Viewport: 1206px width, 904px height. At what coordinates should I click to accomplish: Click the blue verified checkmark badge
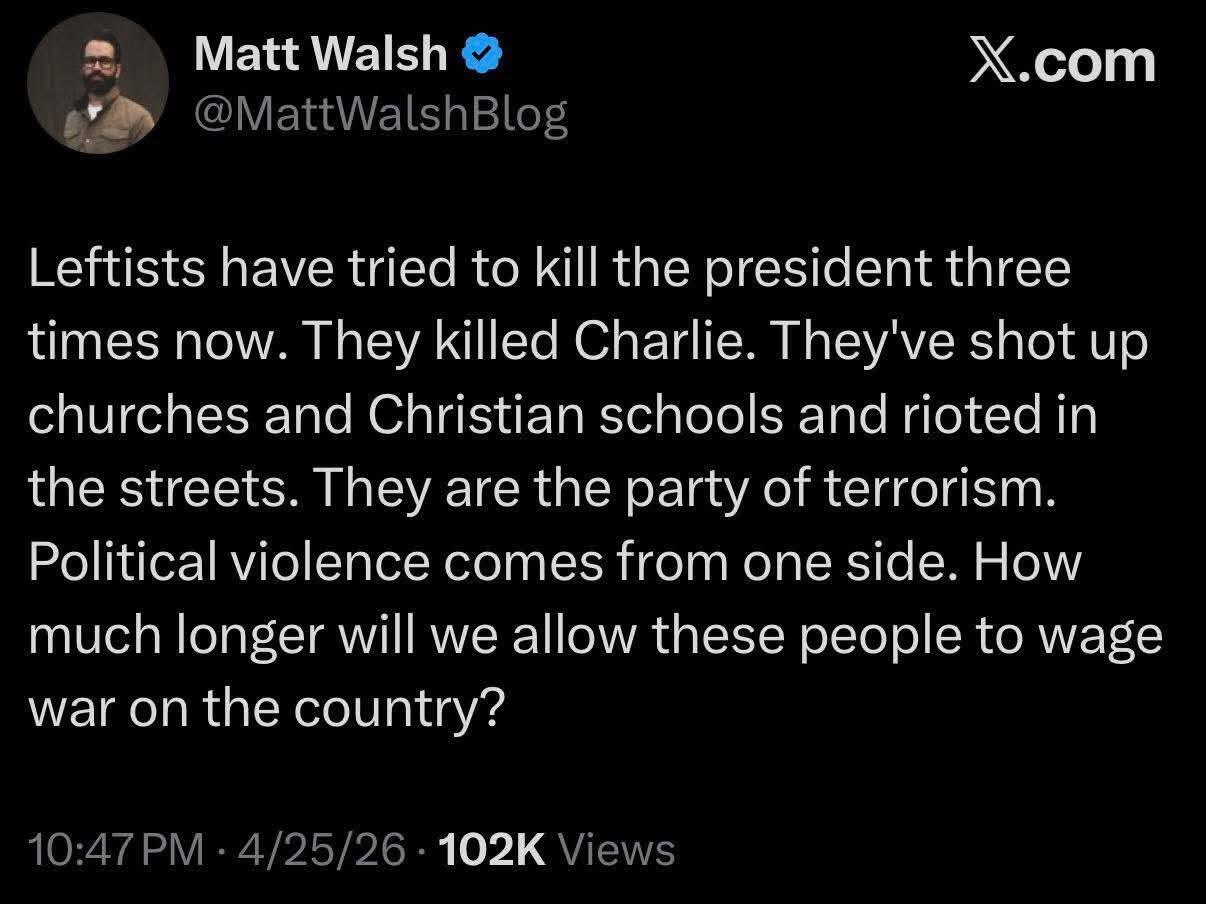pos(481,57)
